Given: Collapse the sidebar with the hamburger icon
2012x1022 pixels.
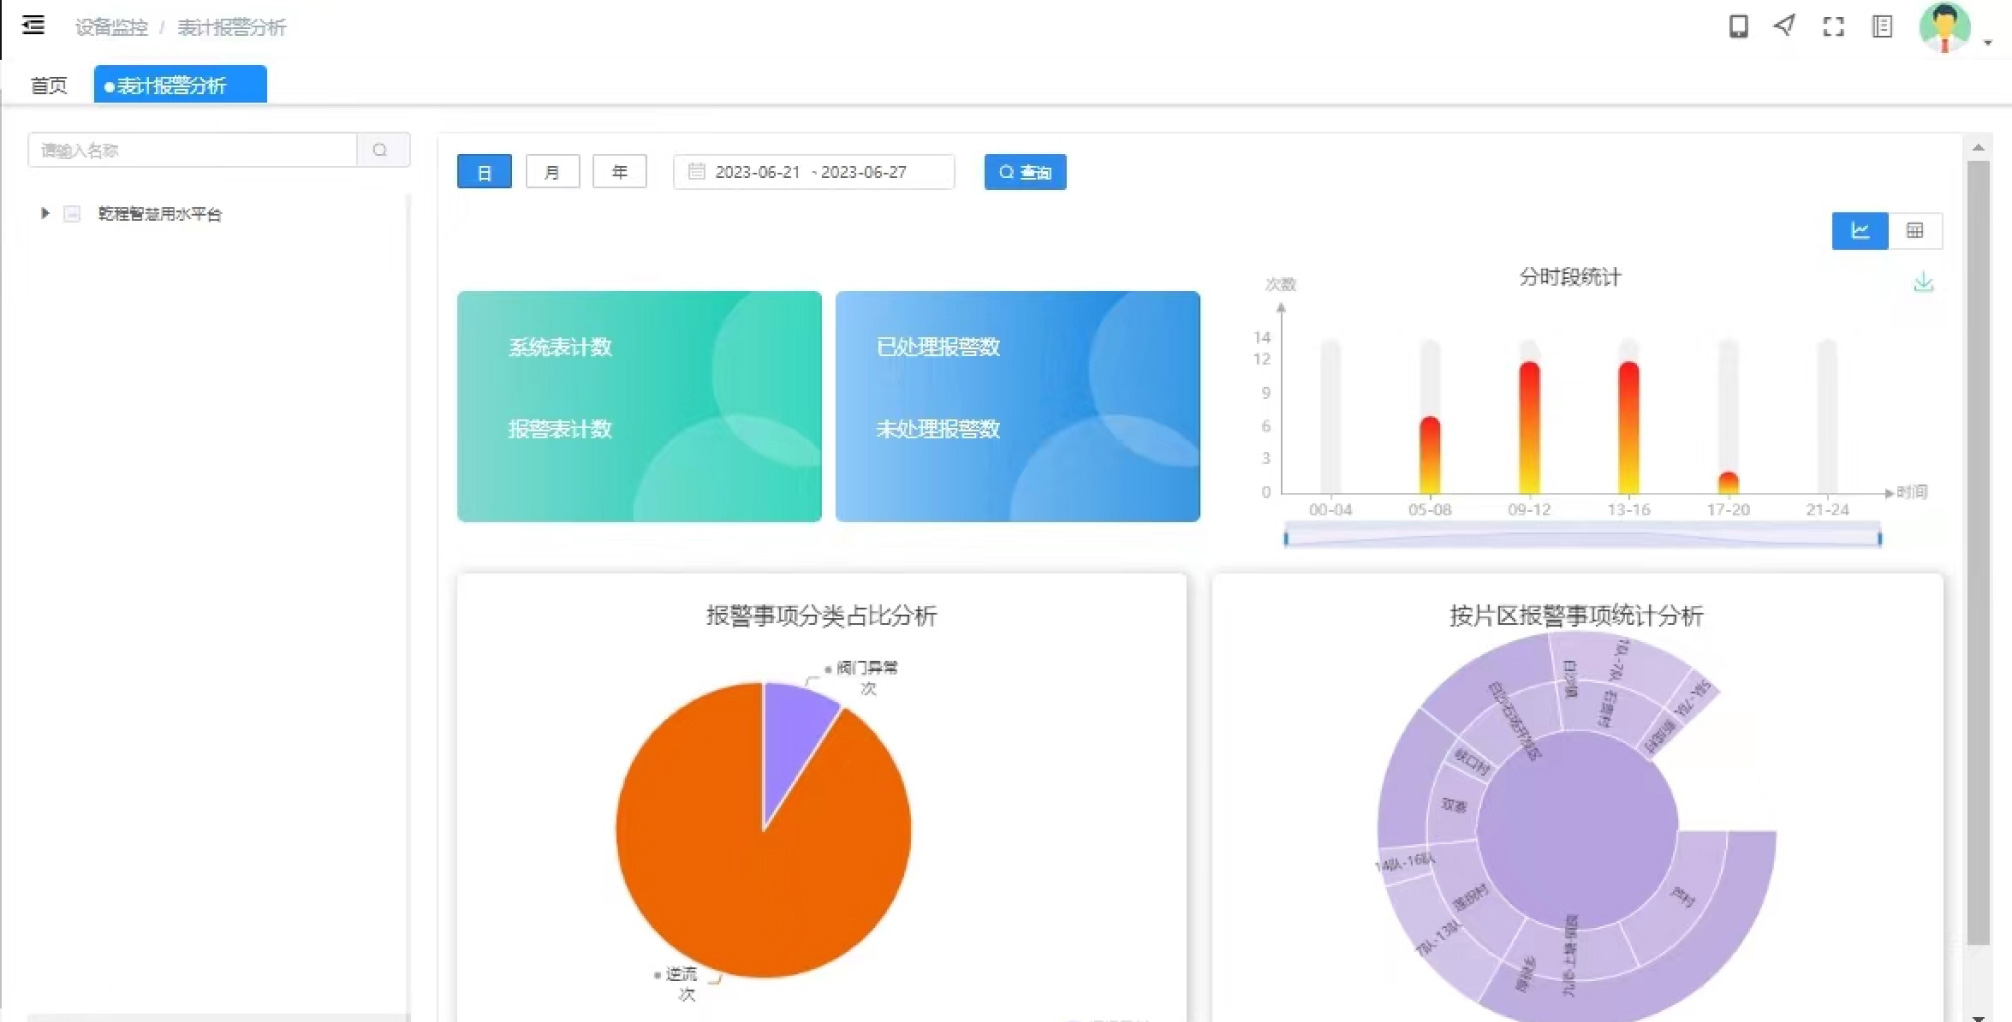Looking at the screenshot, I should (x=33, y=26).
